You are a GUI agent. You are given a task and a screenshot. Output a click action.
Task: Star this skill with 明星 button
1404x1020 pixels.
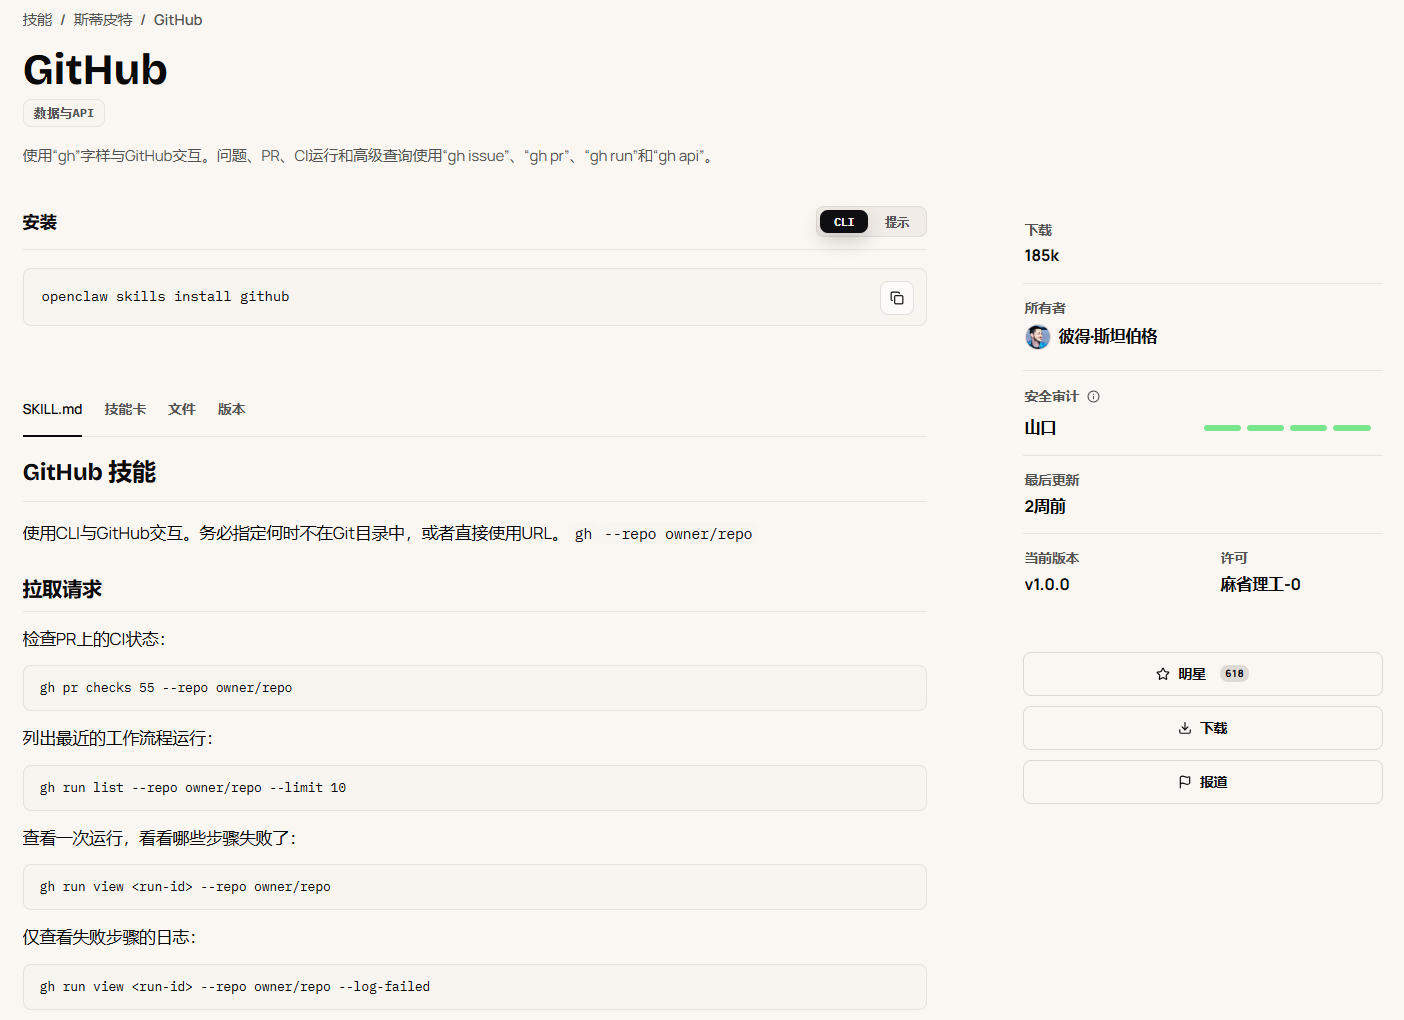(1202, 674)
